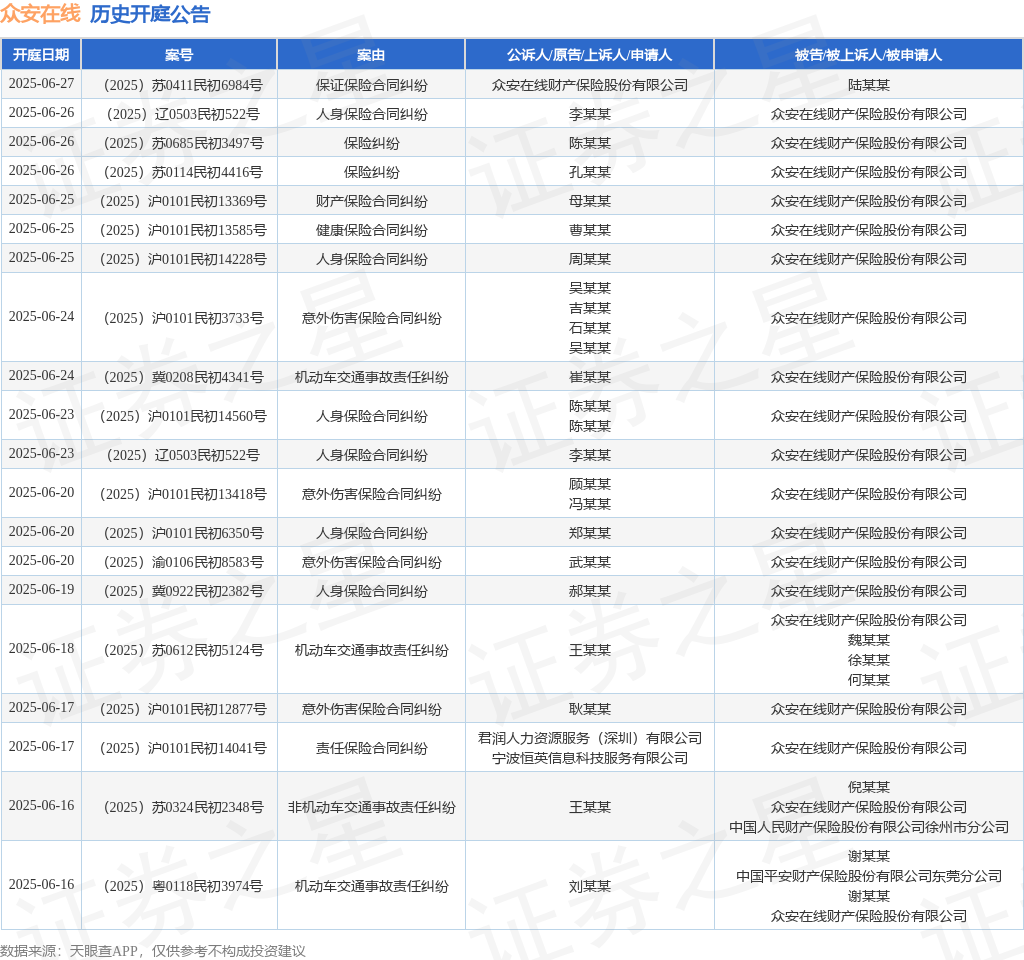Select case number (2025)苏0685民初3497号
This screenshot has height=960, width=1024.
179,143
